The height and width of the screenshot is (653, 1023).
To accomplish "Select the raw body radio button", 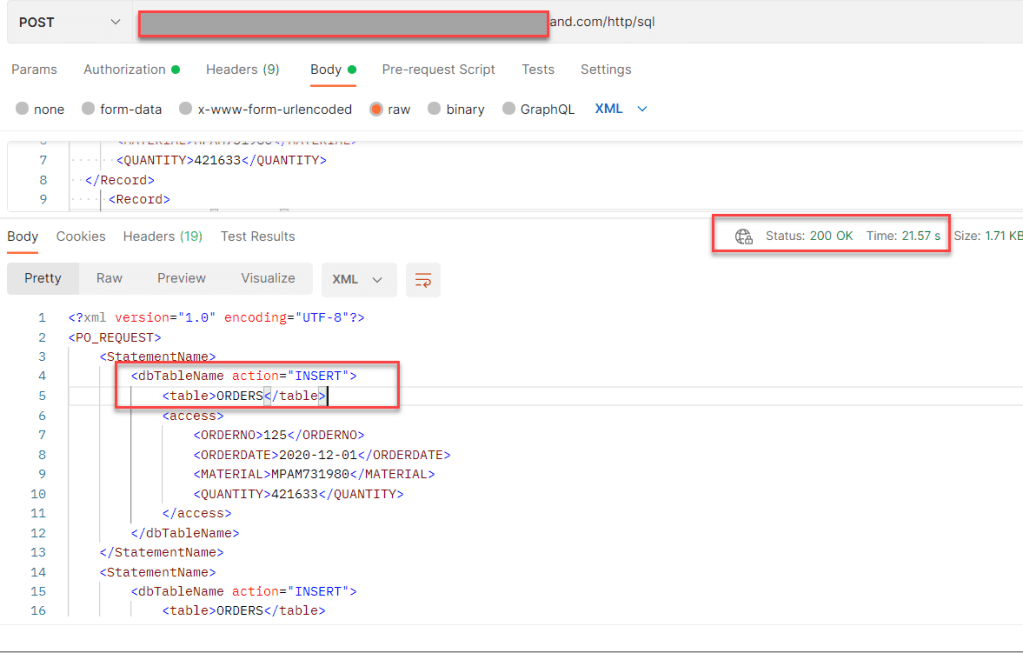I will (377, 109).
